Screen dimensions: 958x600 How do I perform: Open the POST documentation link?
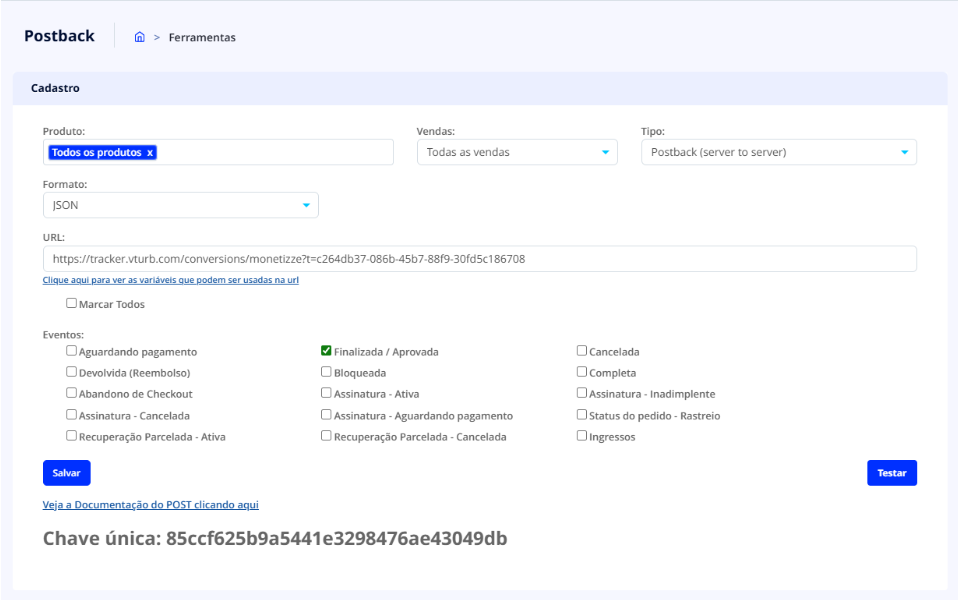point(150,505)
